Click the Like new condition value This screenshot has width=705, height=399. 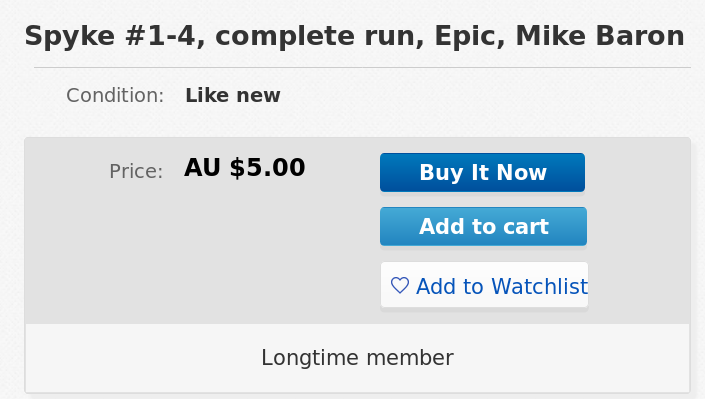(233, 95)
